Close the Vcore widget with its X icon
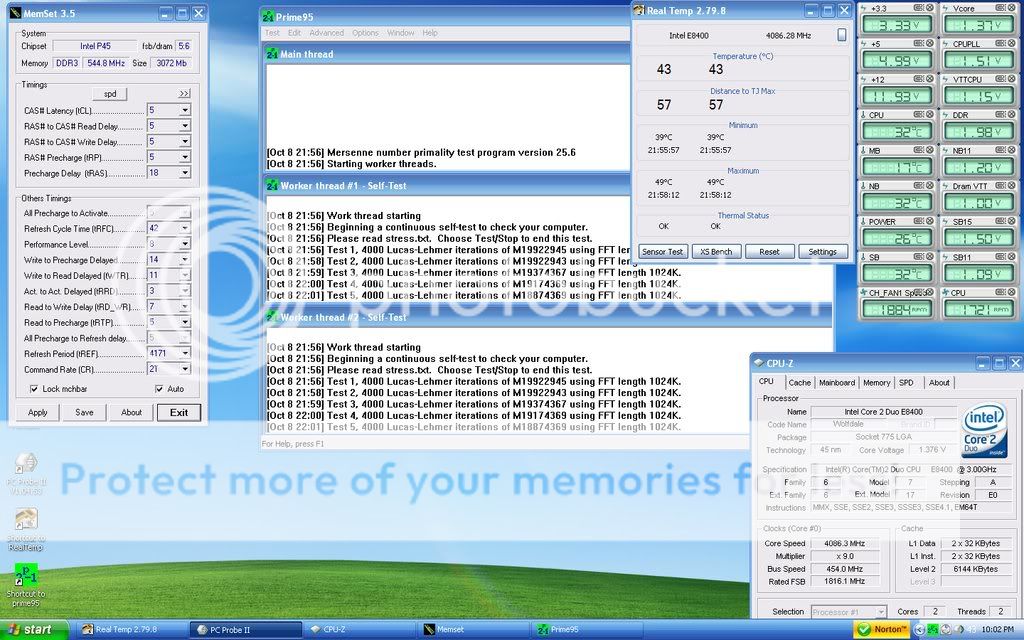 (1011, 8)
